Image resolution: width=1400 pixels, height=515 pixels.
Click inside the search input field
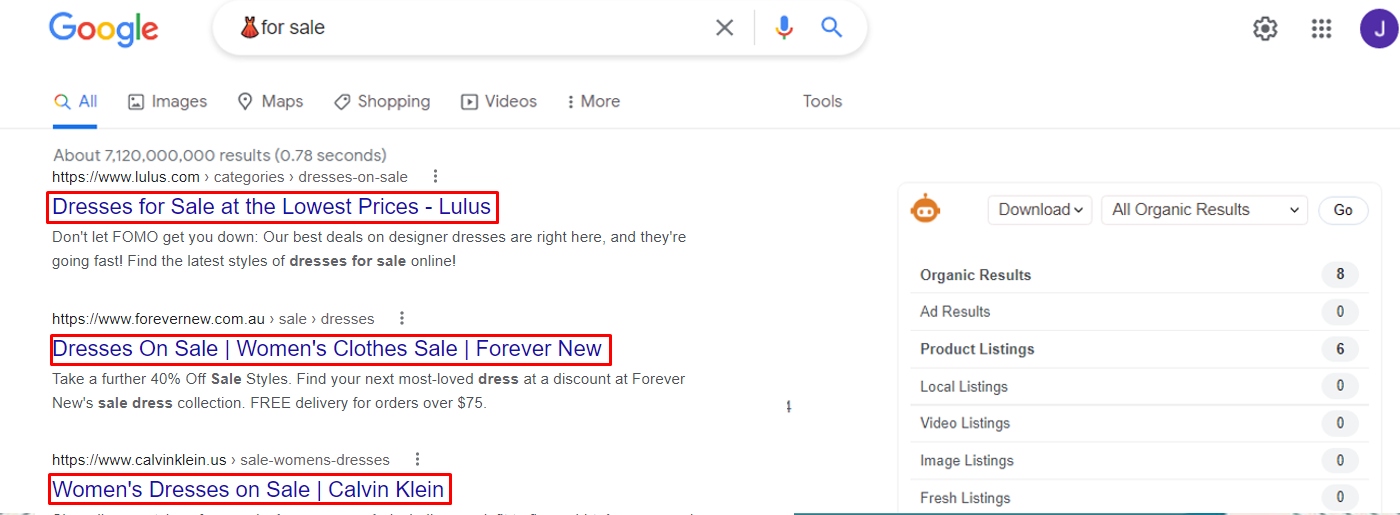480,28
